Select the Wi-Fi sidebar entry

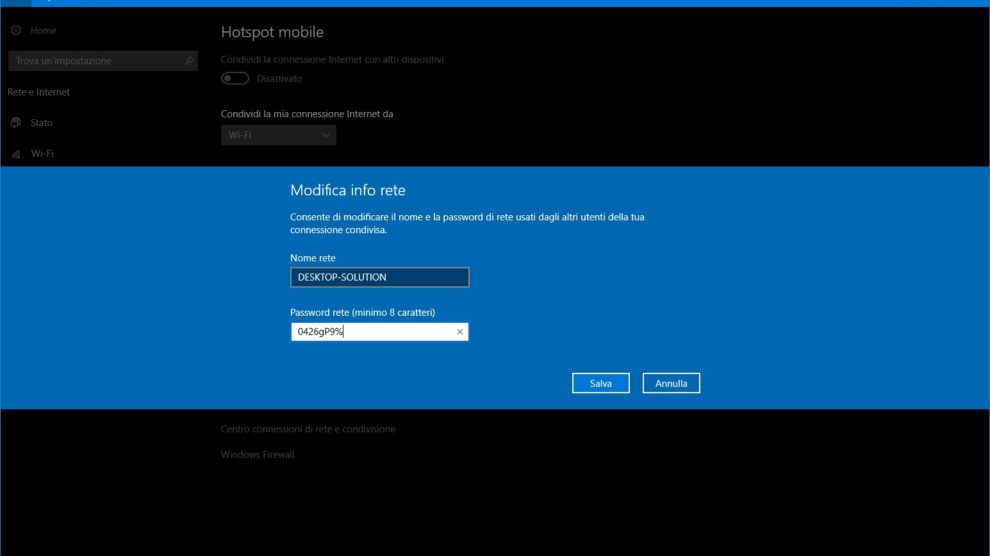42,154
